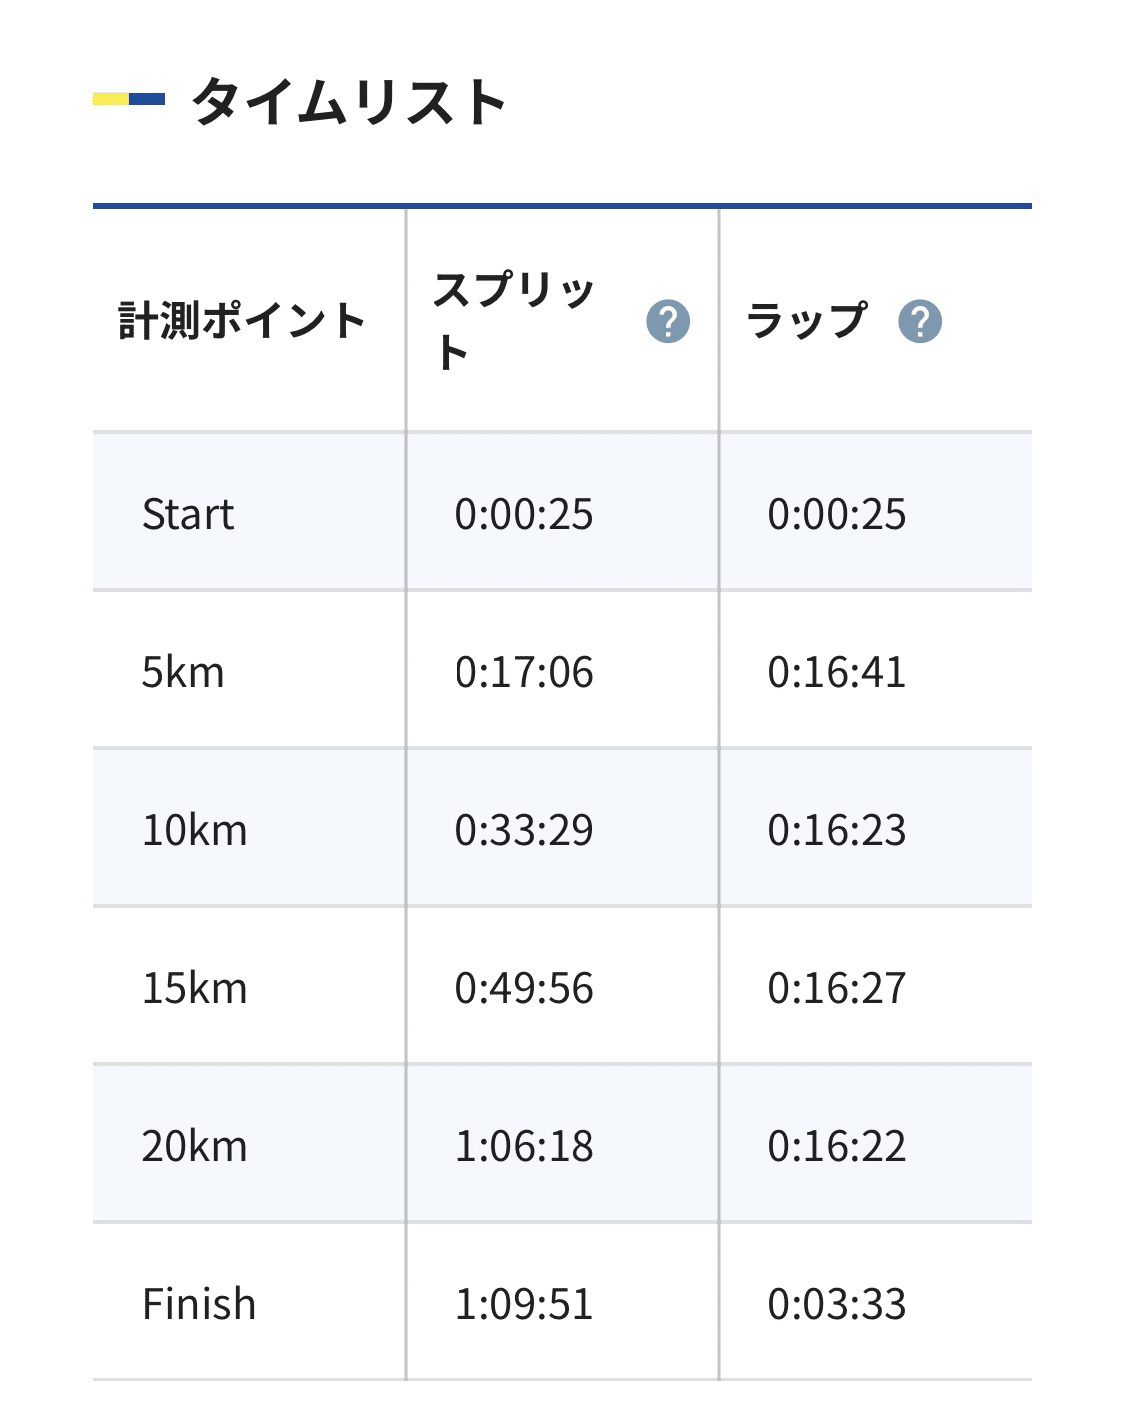Click the 5km measurement point

(183, 673)
